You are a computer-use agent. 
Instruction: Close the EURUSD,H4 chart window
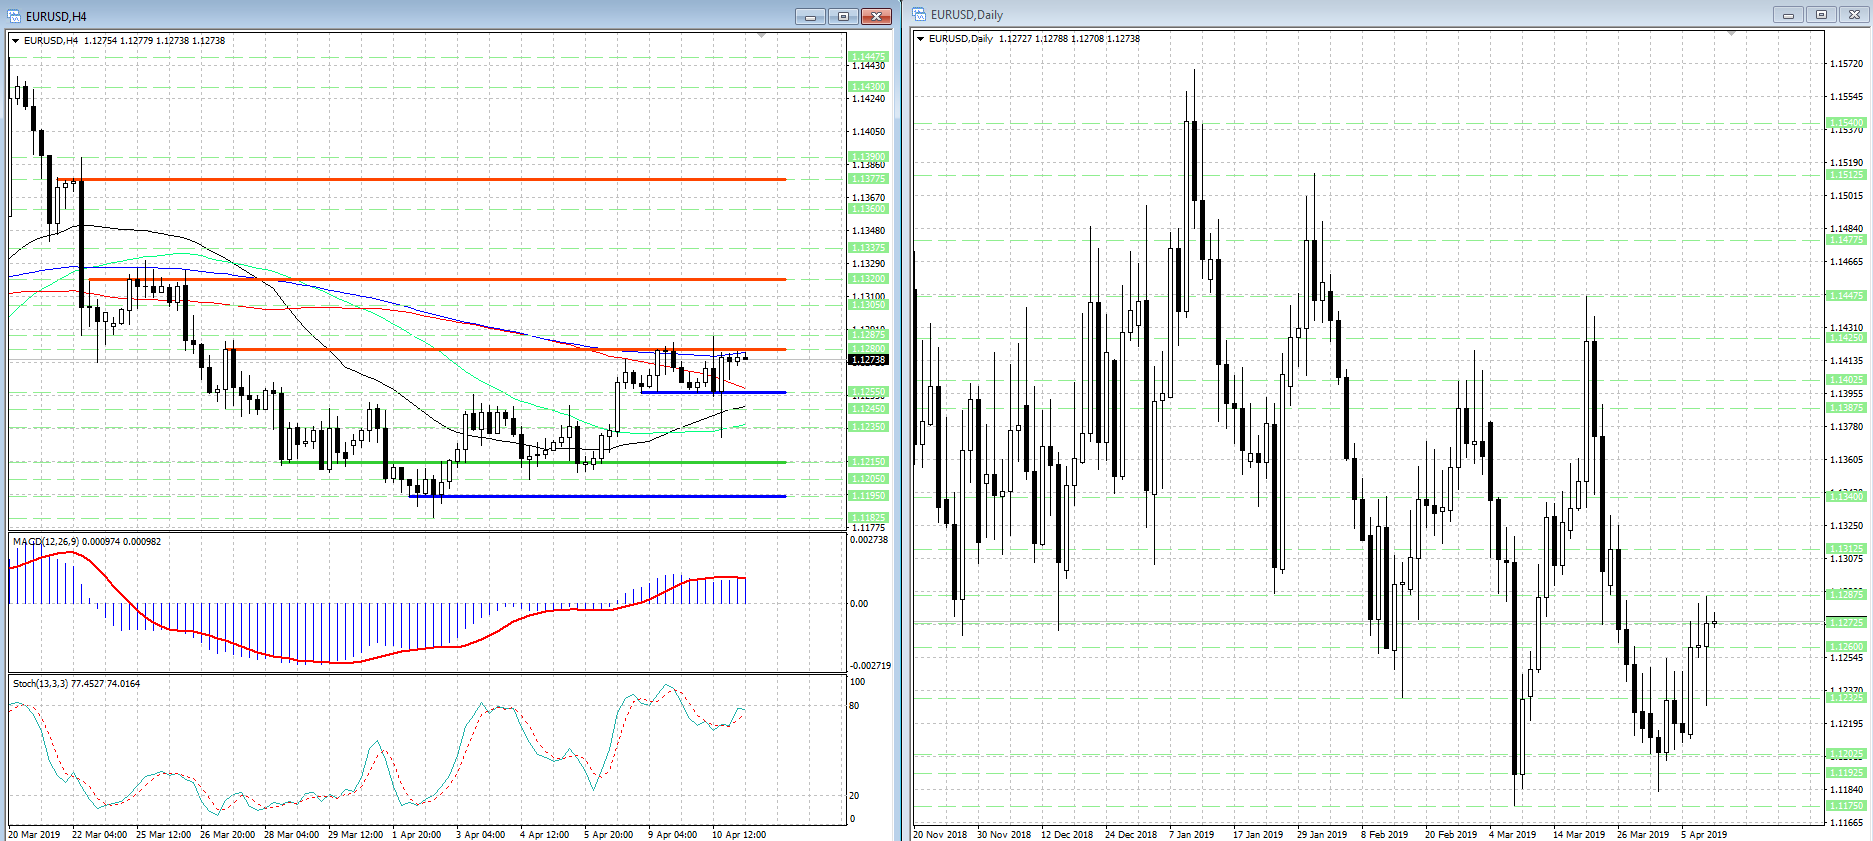876,16
